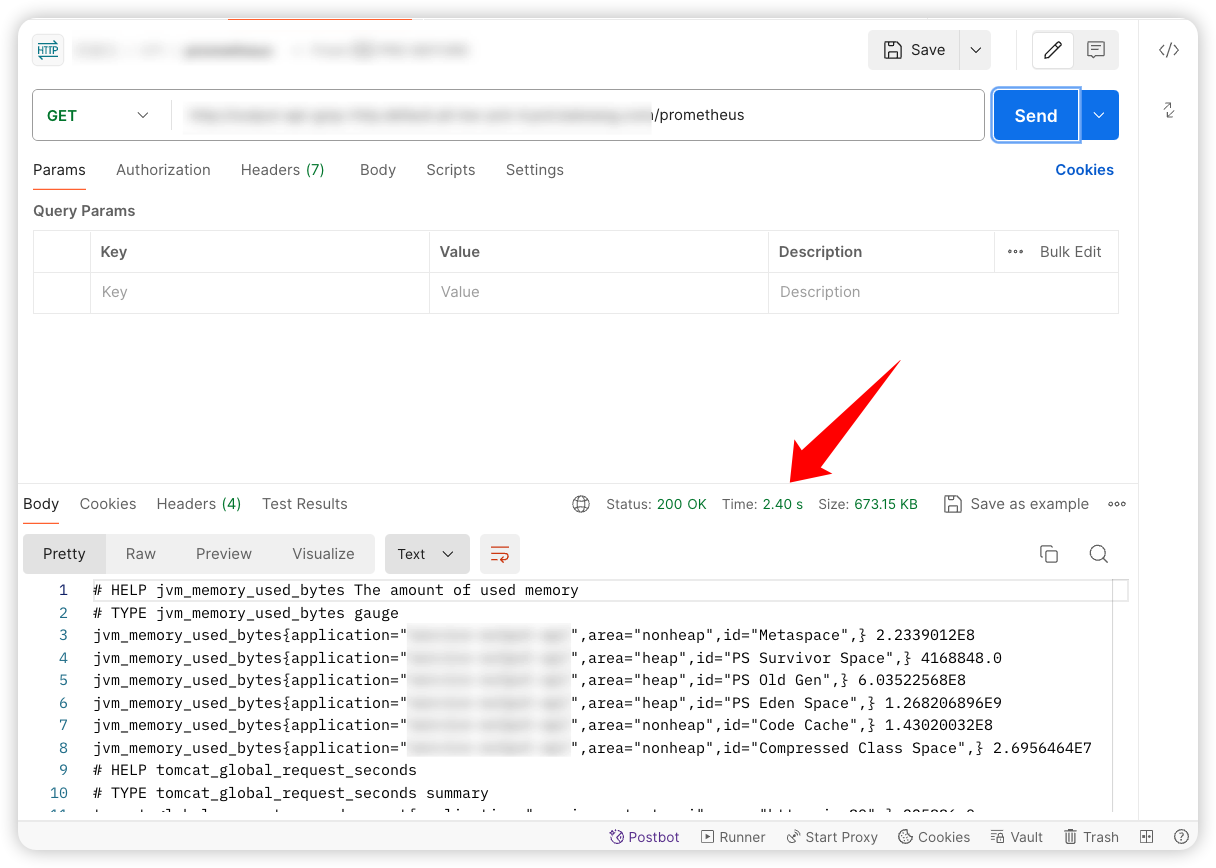Click the Status 200 OK text
Screen dimensions: 1216x868
click(x=656, y=504)
